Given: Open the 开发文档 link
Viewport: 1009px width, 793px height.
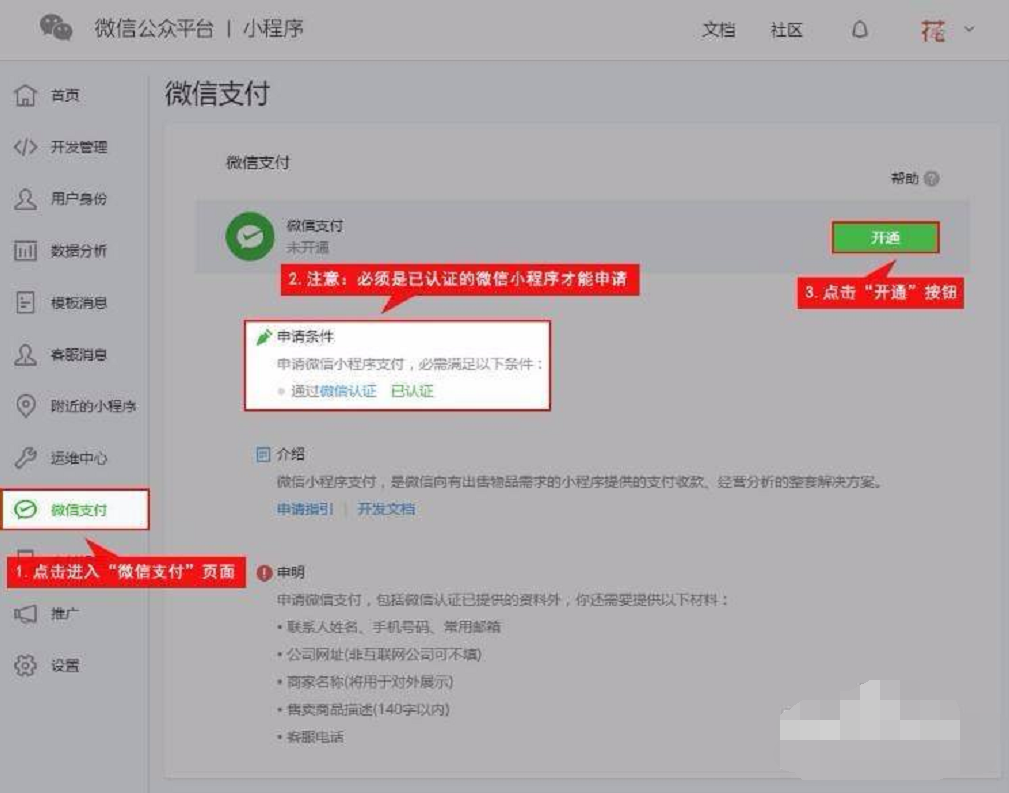Looking at the screenshot, I should tap(386, 509).
